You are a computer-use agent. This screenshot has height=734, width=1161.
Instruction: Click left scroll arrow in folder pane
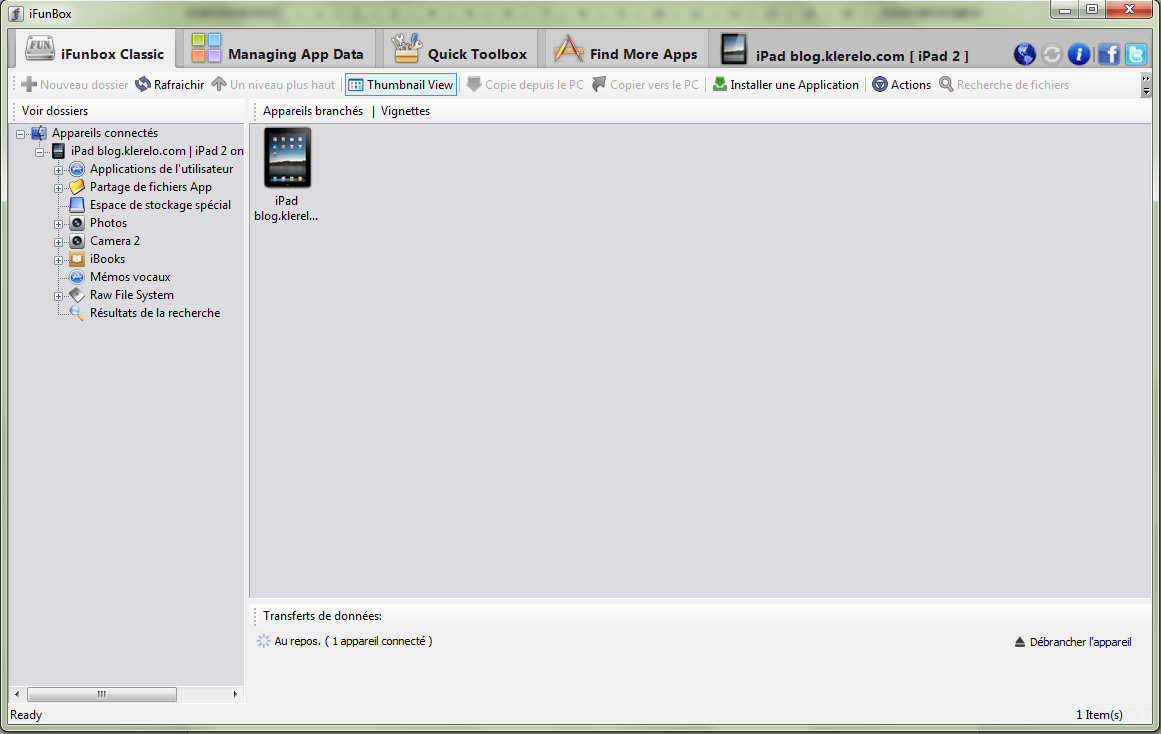[17, 694]
